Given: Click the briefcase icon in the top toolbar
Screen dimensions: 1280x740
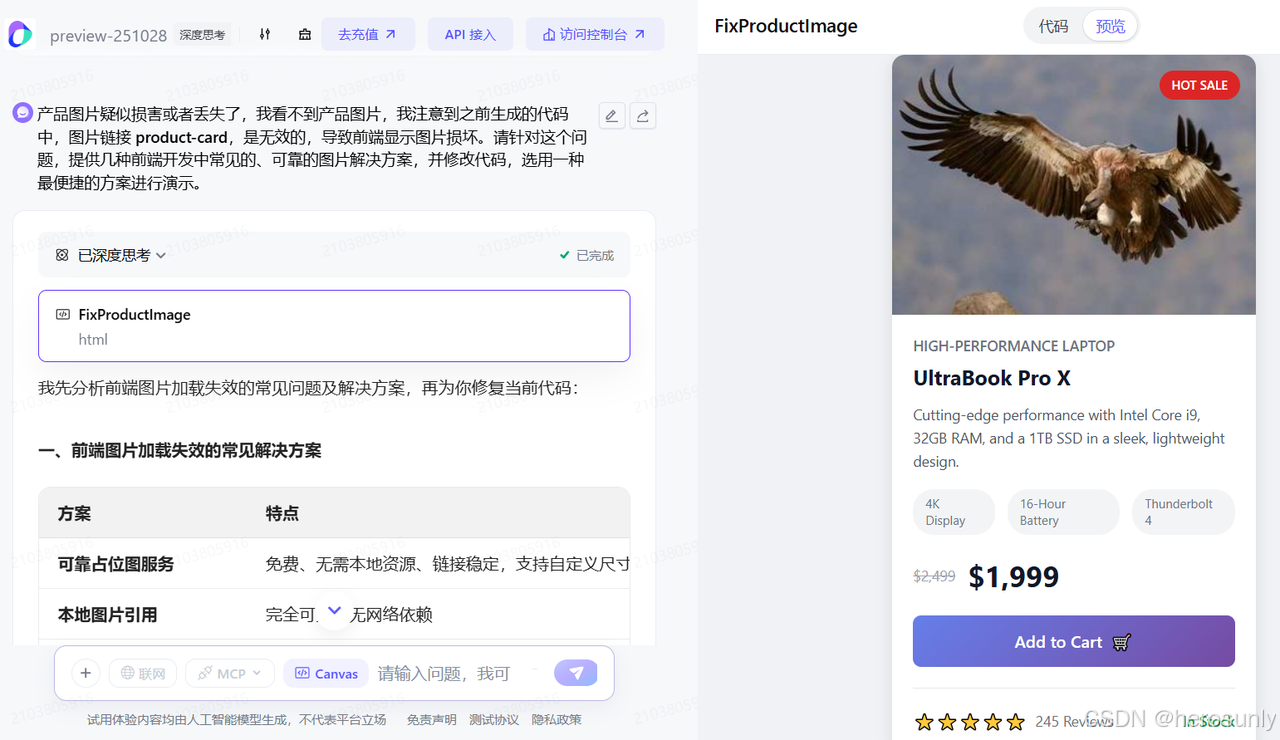Looking at the screenshot, I should click(x=304, y=34).
